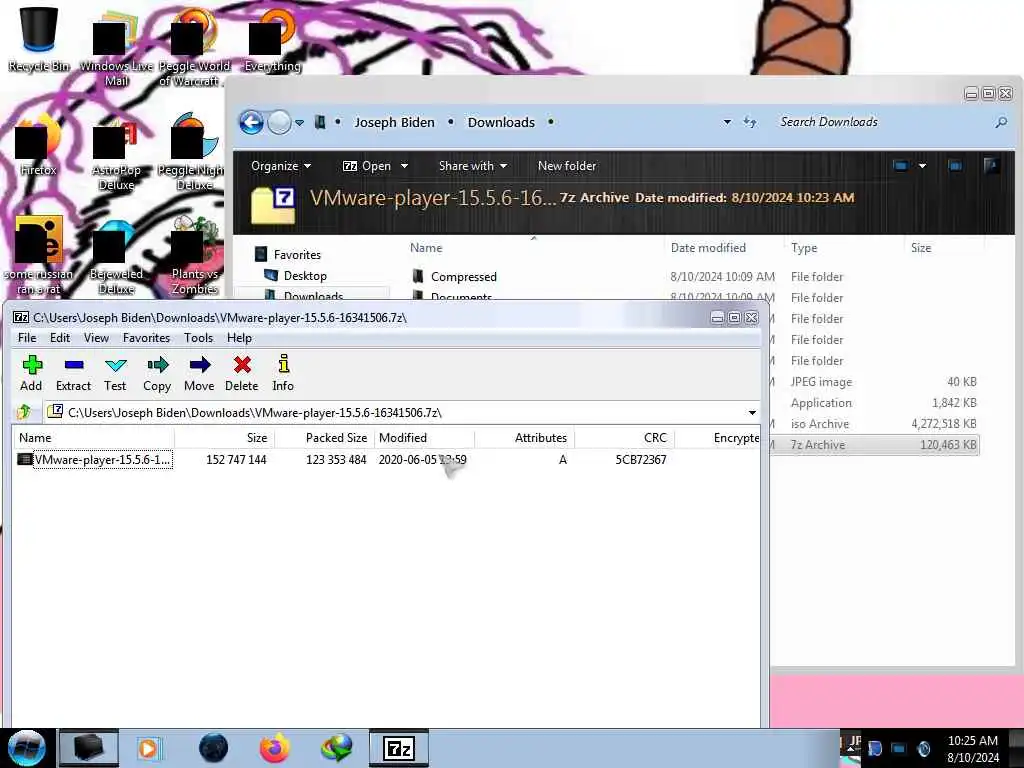
Task: Select the iso Archive row in Explorer
Action: click(x=874, y=424)
